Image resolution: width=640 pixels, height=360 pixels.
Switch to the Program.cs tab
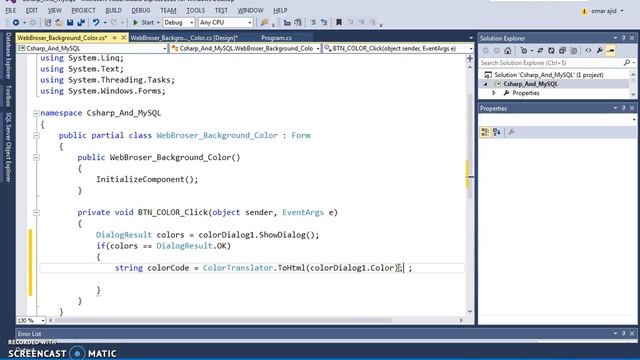point(276,38)
